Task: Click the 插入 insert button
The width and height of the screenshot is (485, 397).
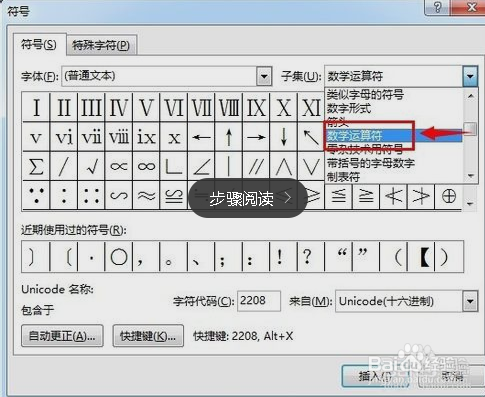Action: click(x=376, y=376)
